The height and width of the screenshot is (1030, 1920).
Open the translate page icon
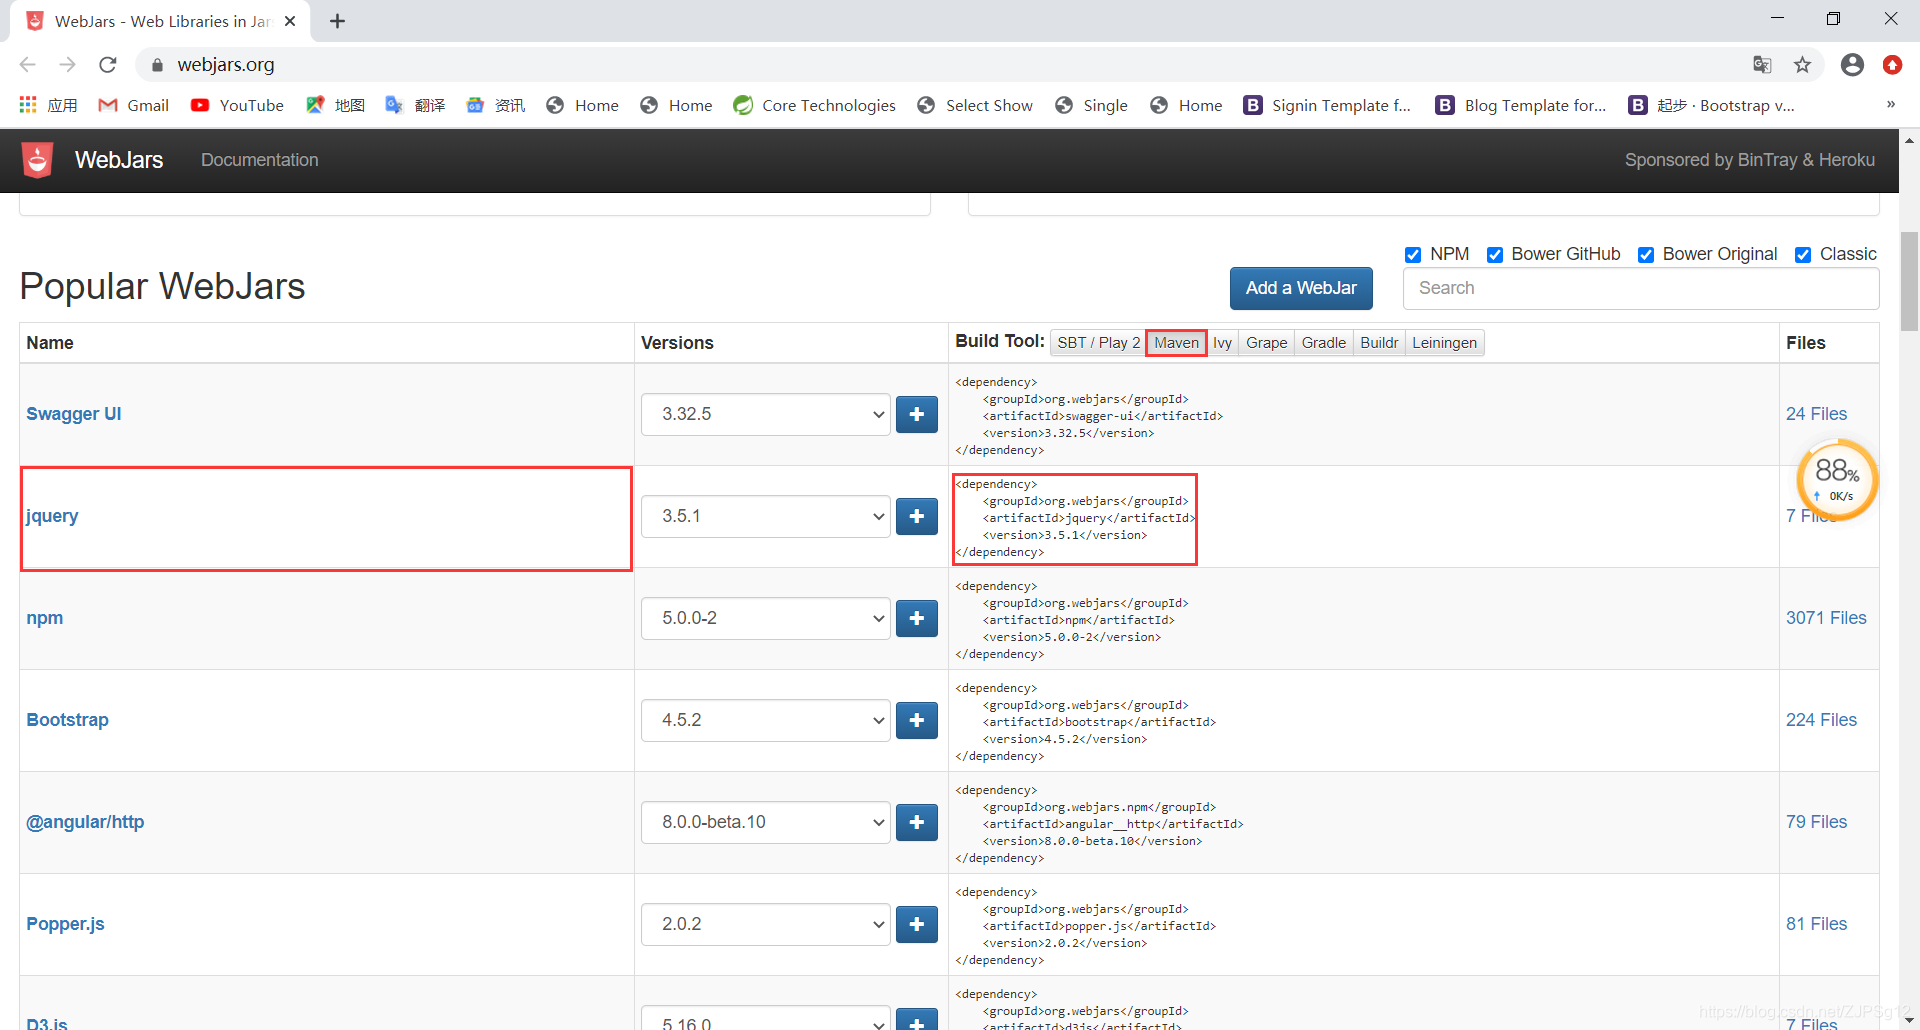[x=1762, y=65]
